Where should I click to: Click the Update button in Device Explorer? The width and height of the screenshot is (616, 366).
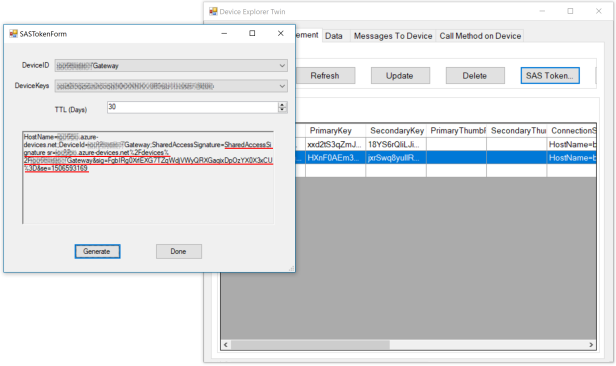pyautogui.click(x=400, y=75)
